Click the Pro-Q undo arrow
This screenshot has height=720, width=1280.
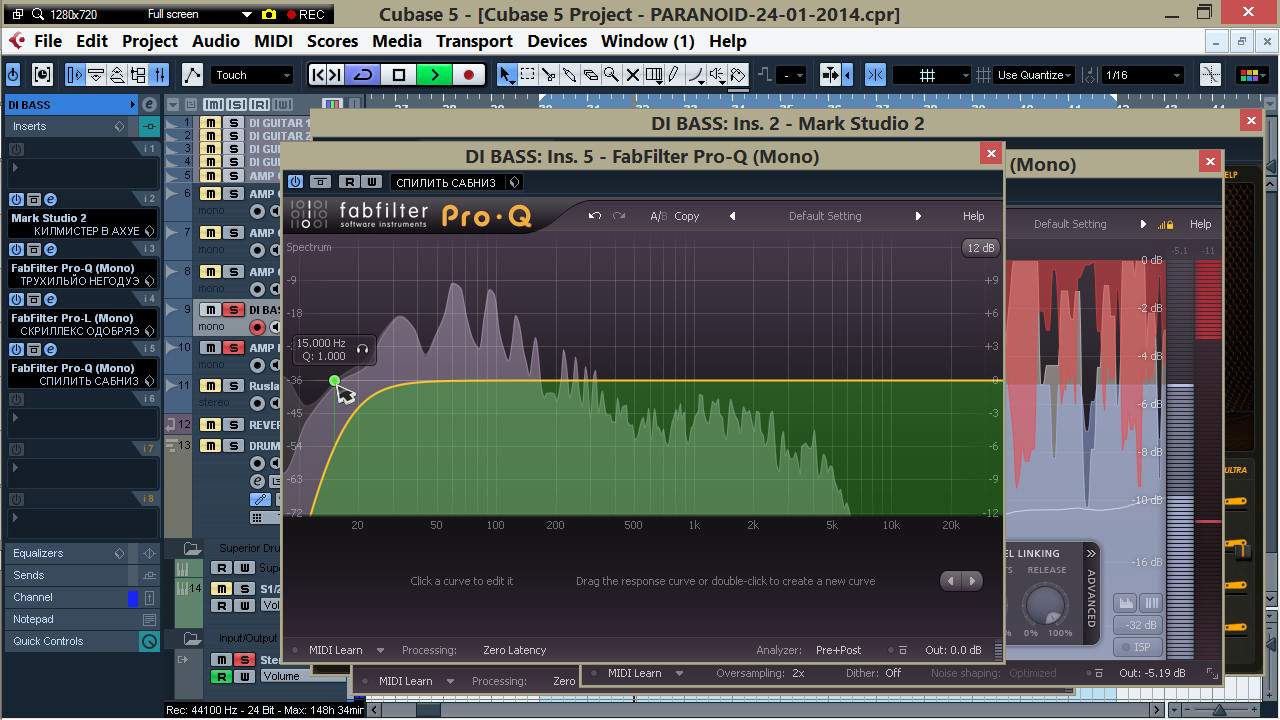595,216
